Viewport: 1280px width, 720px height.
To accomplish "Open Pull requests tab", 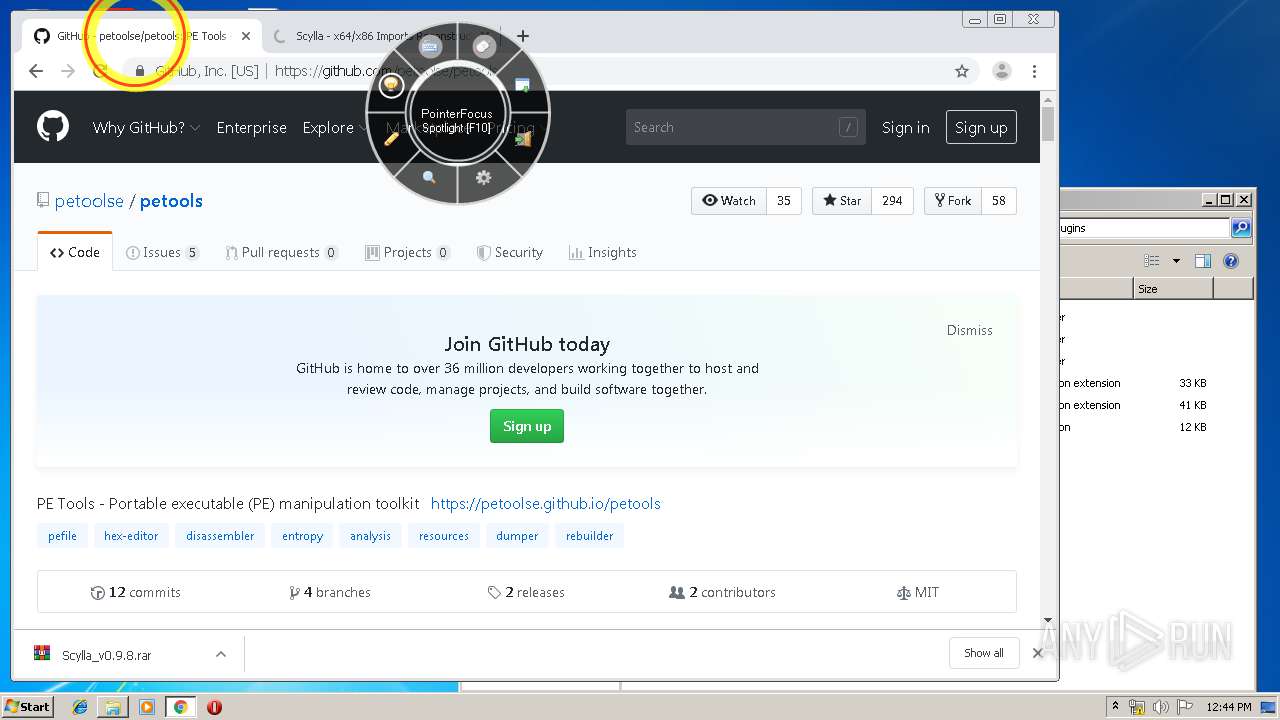I will (x=282, y=252).
